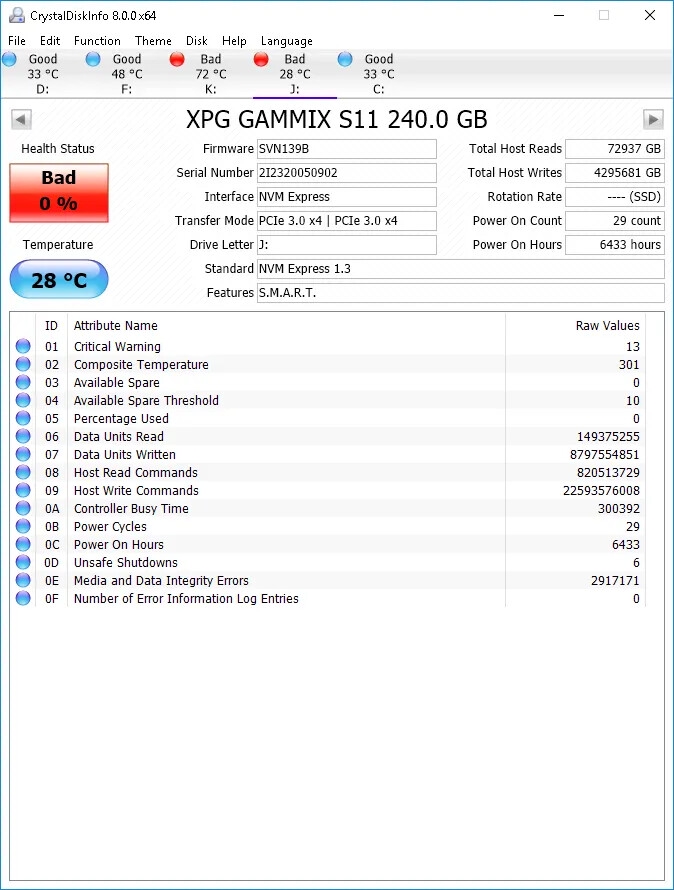
Task: Select Host Write Commands raw value 22593576008
Action: 601,490
